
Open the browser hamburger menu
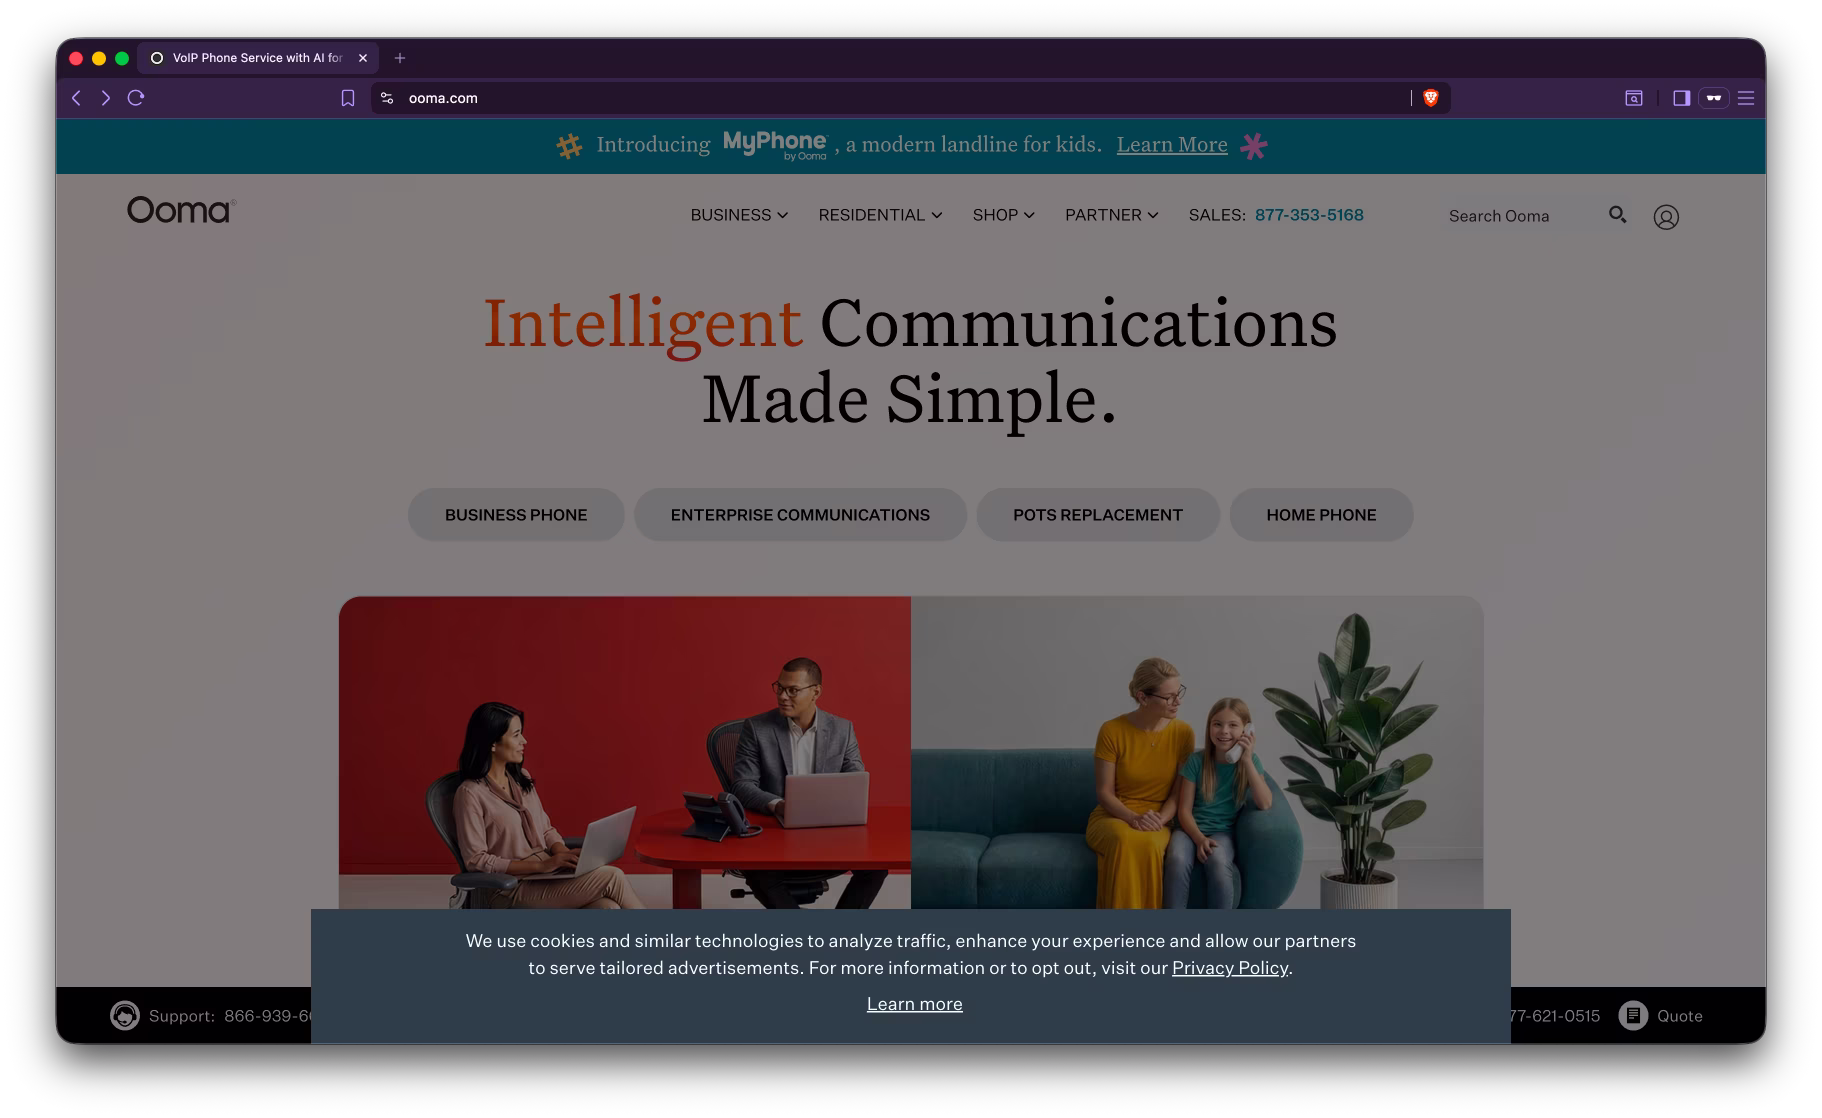[1746, 98]
